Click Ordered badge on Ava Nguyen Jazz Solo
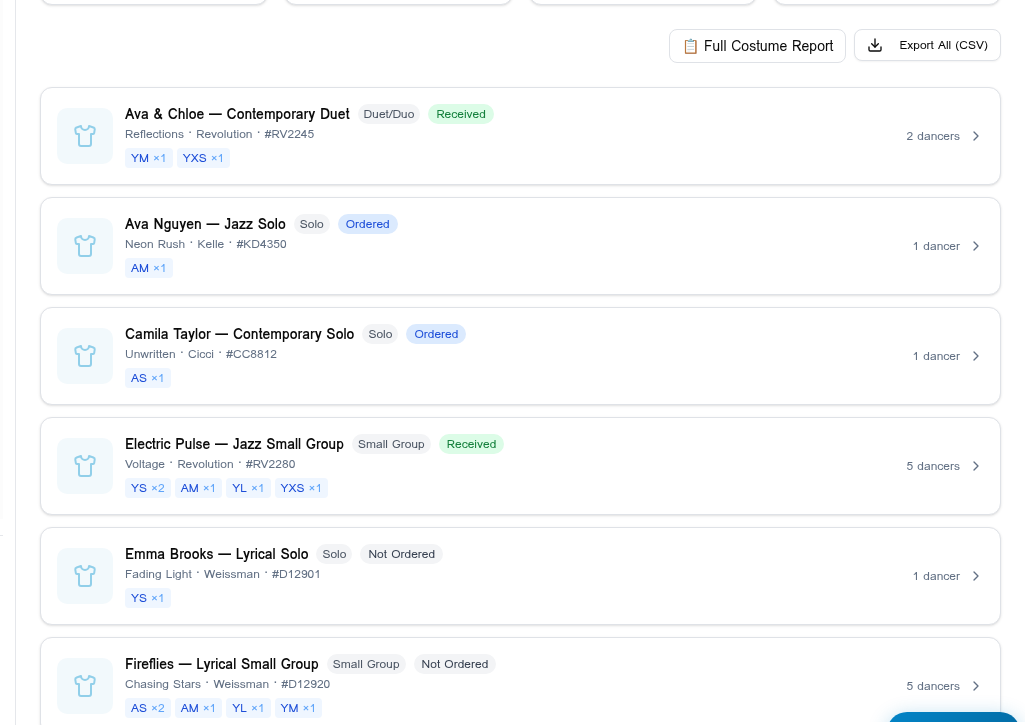 pos(367,224)
